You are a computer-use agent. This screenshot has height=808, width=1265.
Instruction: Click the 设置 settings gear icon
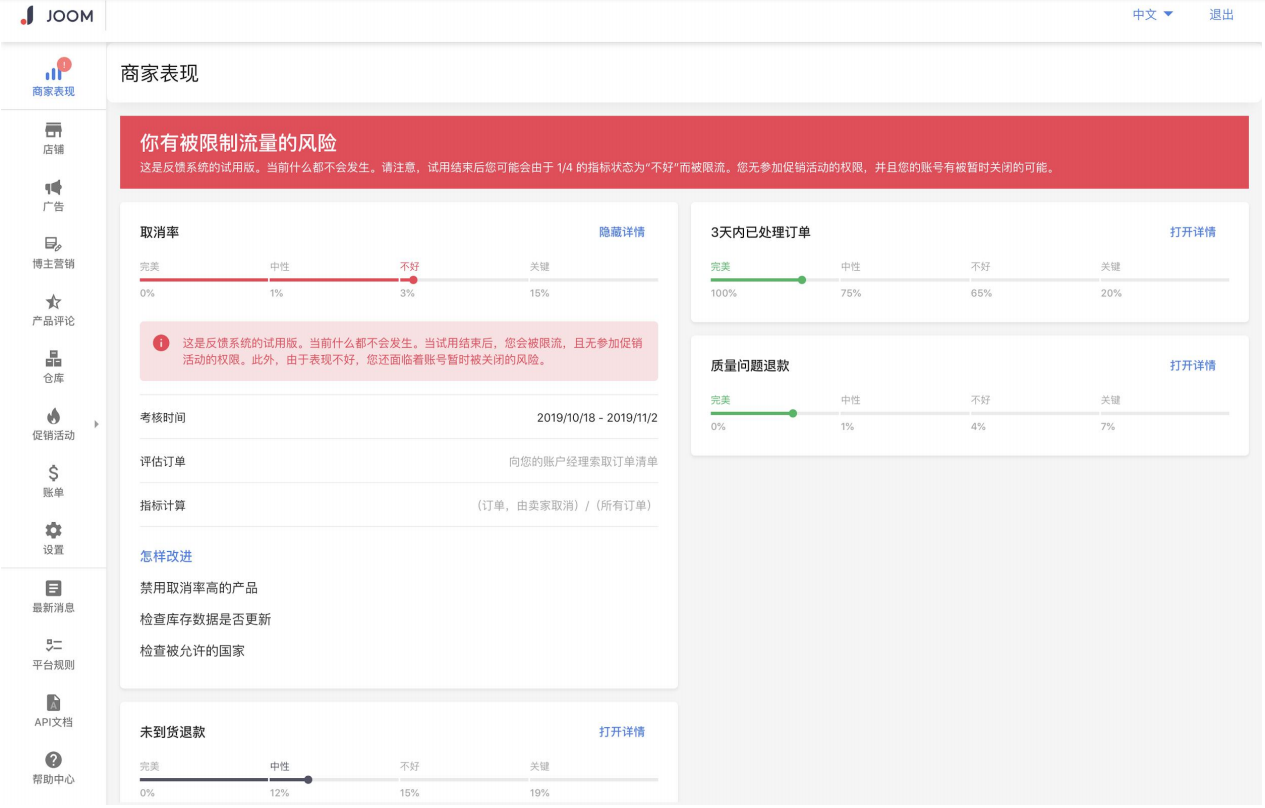52,533
